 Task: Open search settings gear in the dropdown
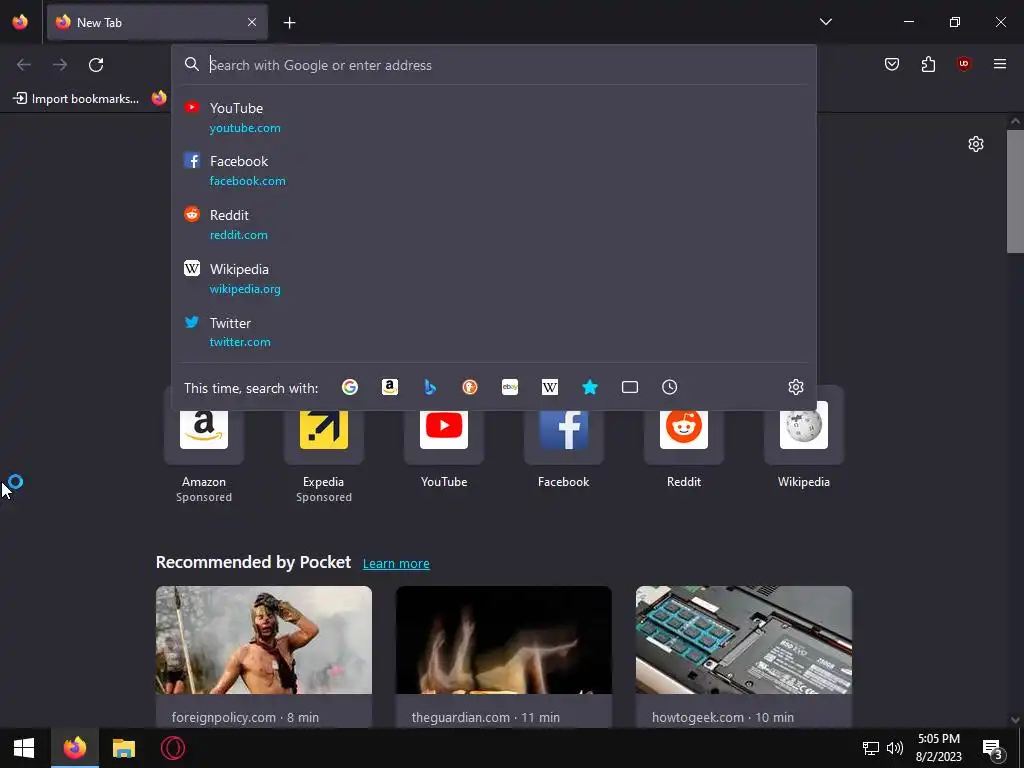[x=795, y=387]
